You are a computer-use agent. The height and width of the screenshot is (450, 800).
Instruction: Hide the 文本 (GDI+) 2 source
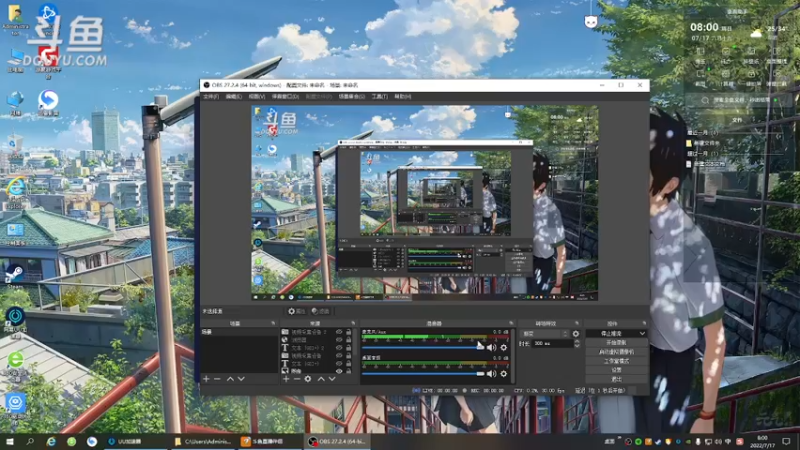point(339,348)
